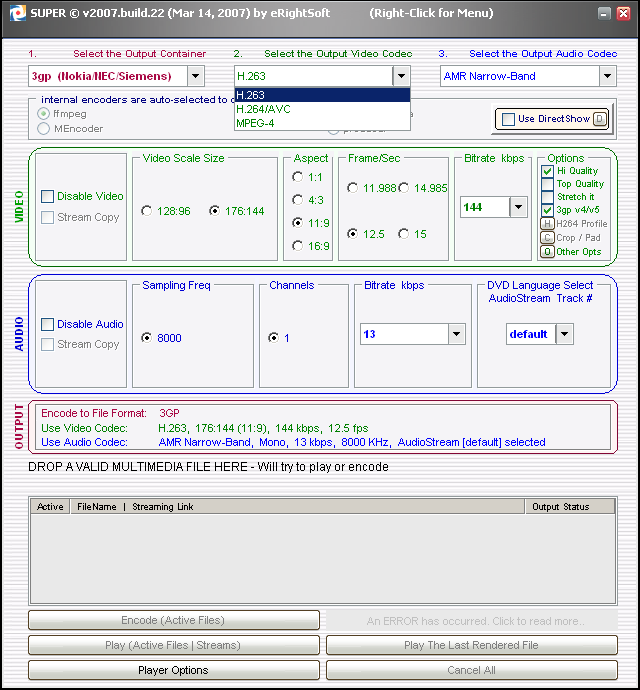
Task: Set aspect ratio to 1:1
Action: (x=298, y=177)
